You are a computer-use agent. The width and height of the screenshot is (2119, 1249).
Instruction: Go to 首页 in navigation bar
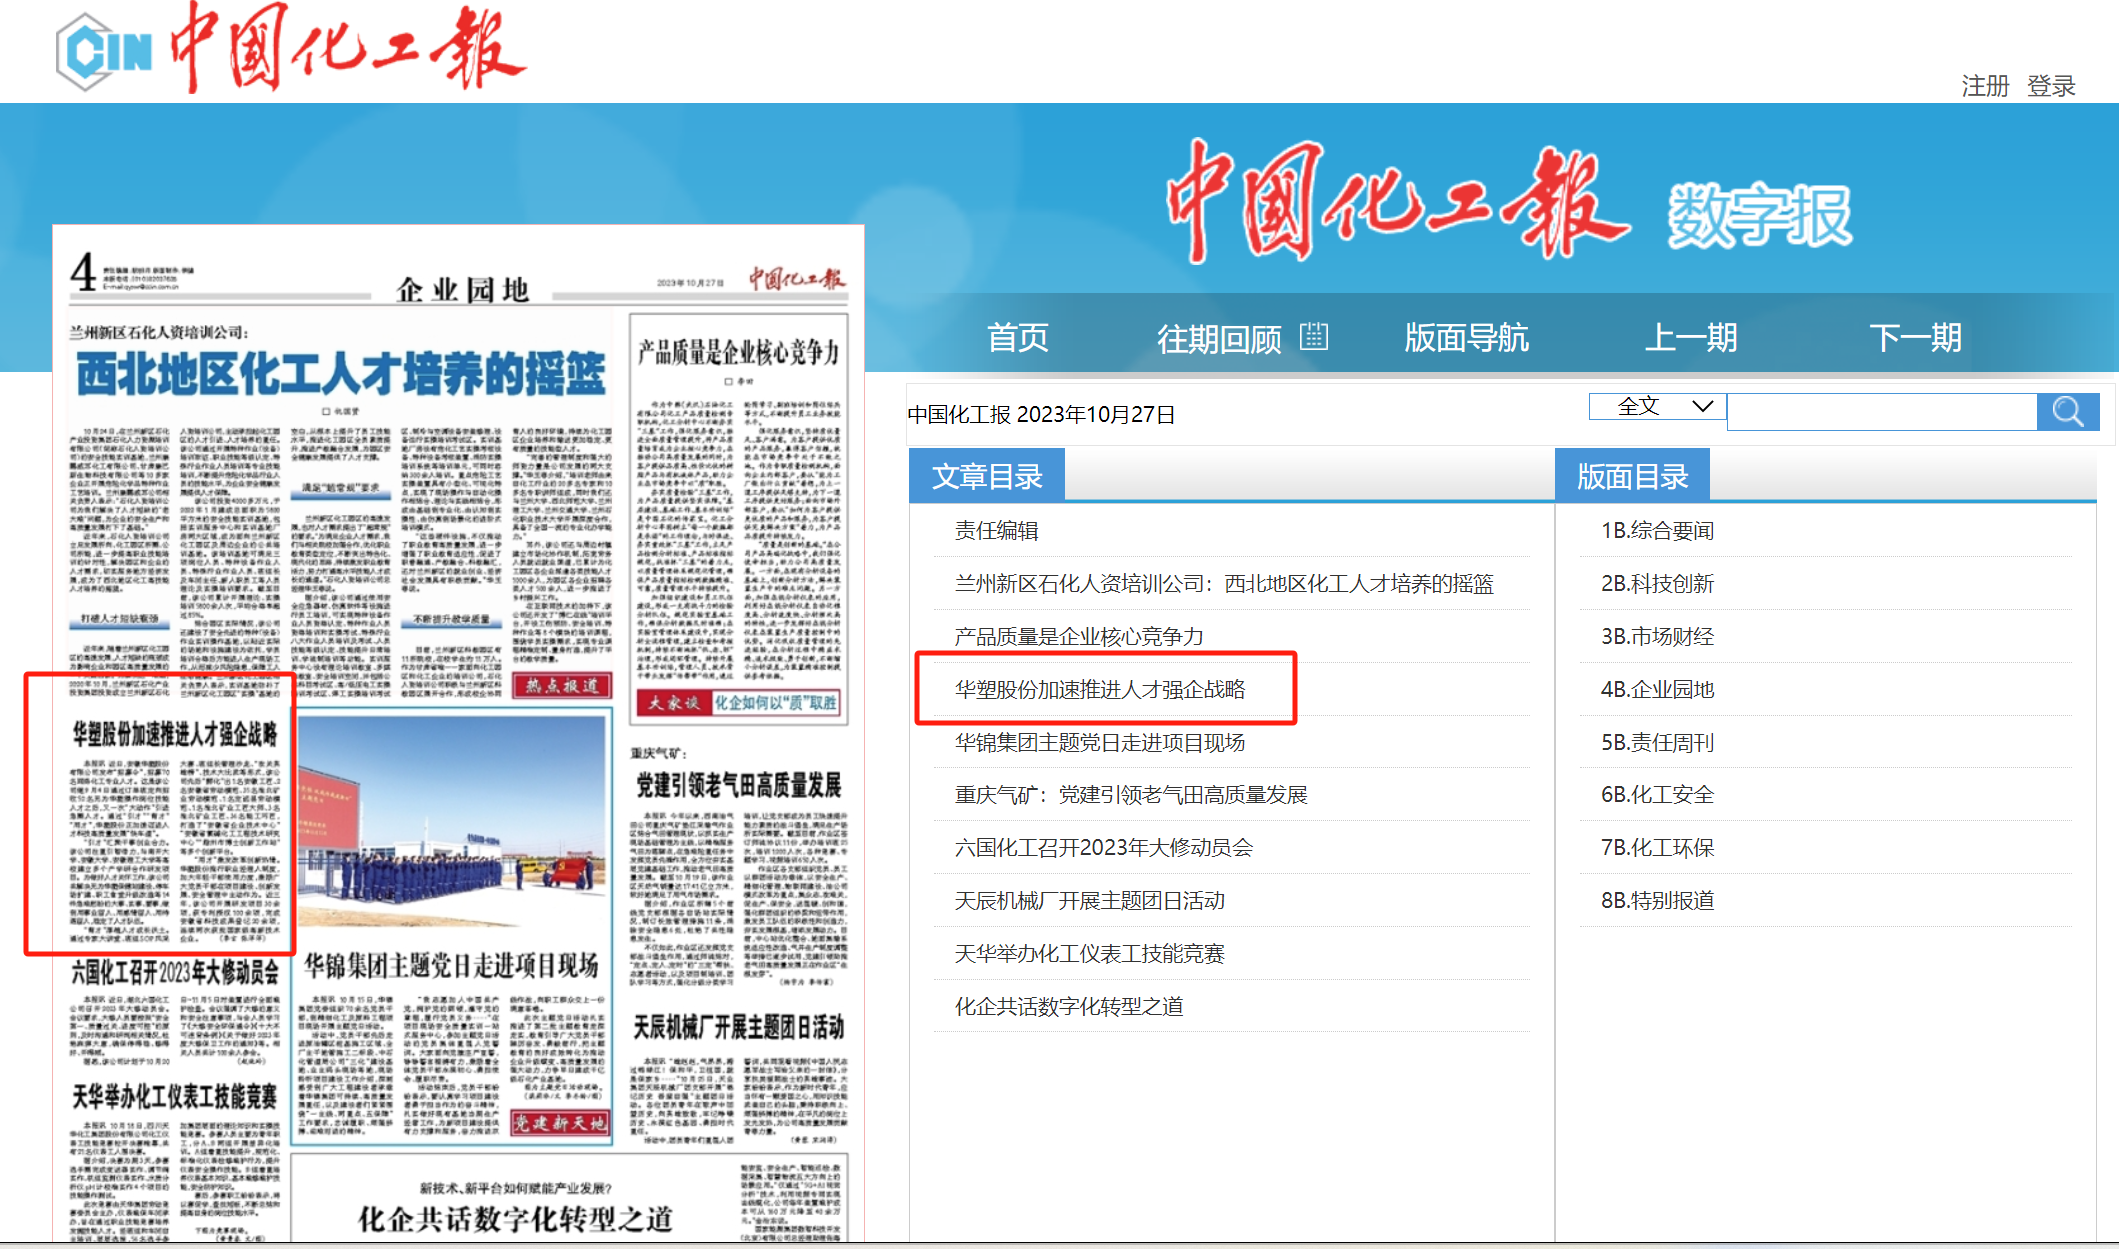[x=1017, y=338]
